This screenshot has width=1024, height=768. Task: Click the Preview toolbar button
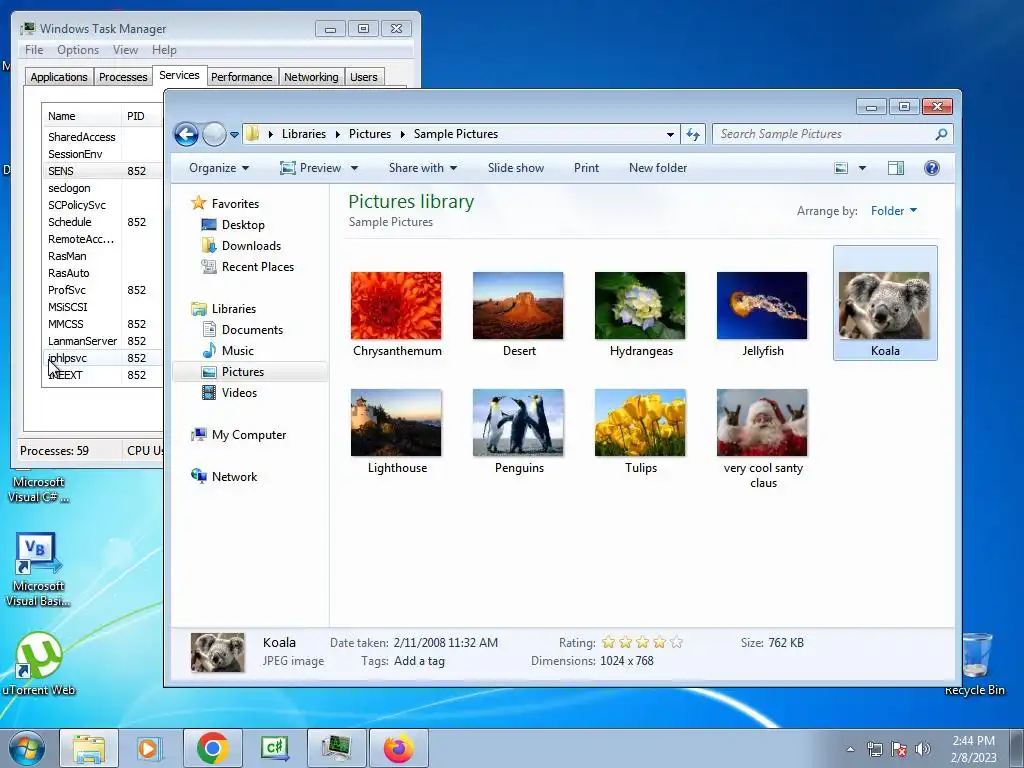click(310, 168)
